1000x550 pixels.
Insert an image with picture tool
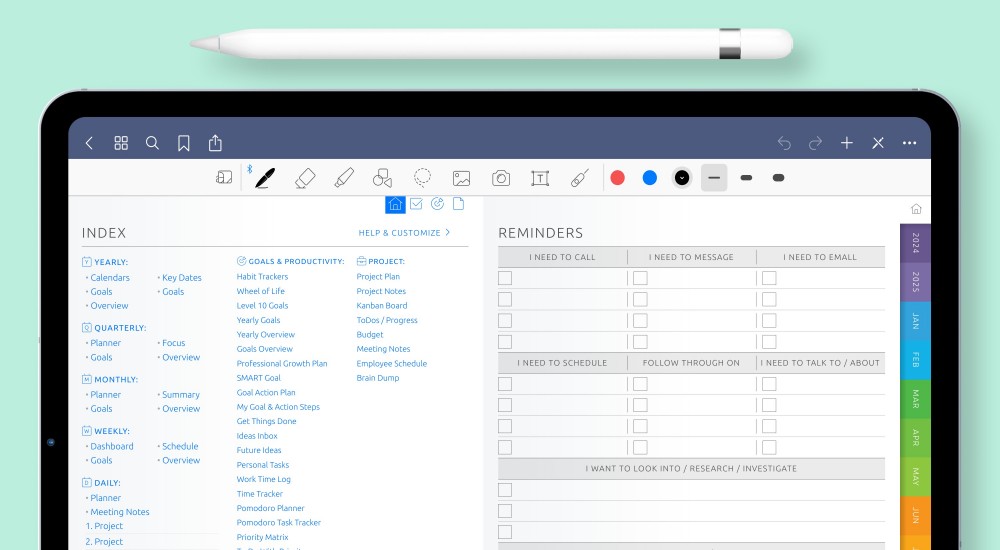[x=461, y=178]
